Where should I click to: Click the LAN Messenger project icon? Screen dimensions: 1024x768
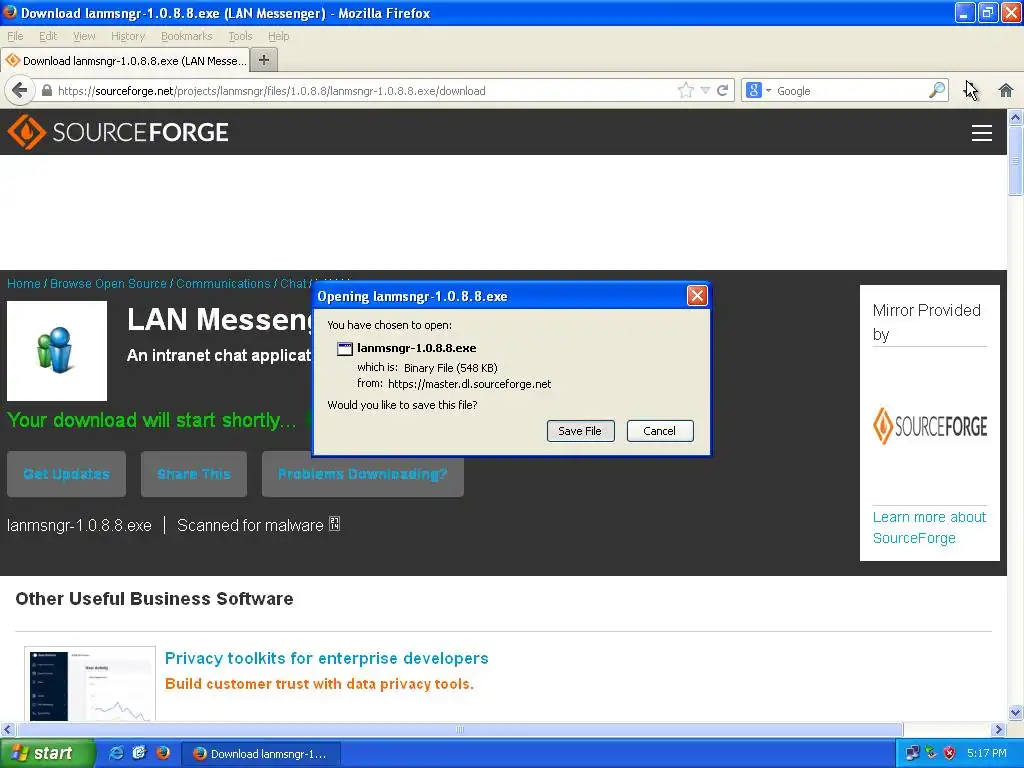57,351
